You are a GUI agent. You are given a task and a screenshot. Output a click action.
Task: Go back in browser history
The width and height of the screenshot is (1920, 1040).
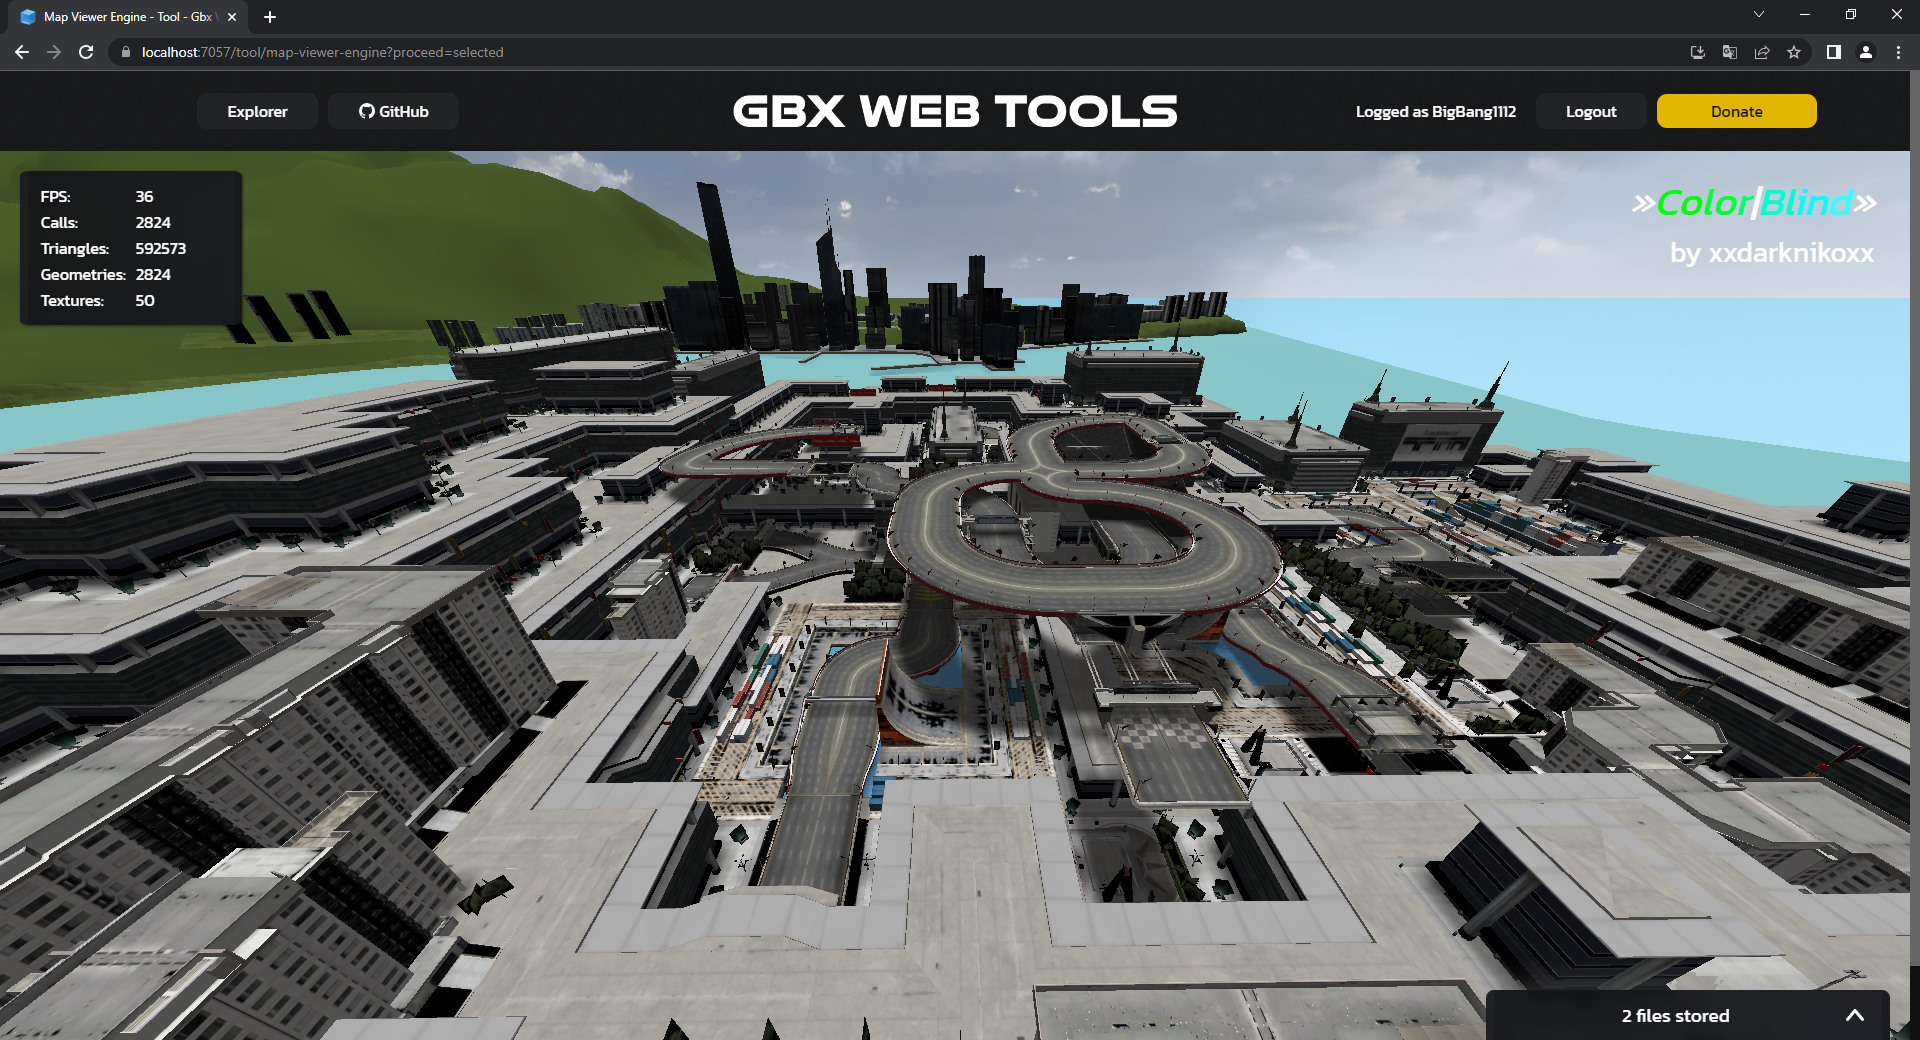click(x=22, y=52)
